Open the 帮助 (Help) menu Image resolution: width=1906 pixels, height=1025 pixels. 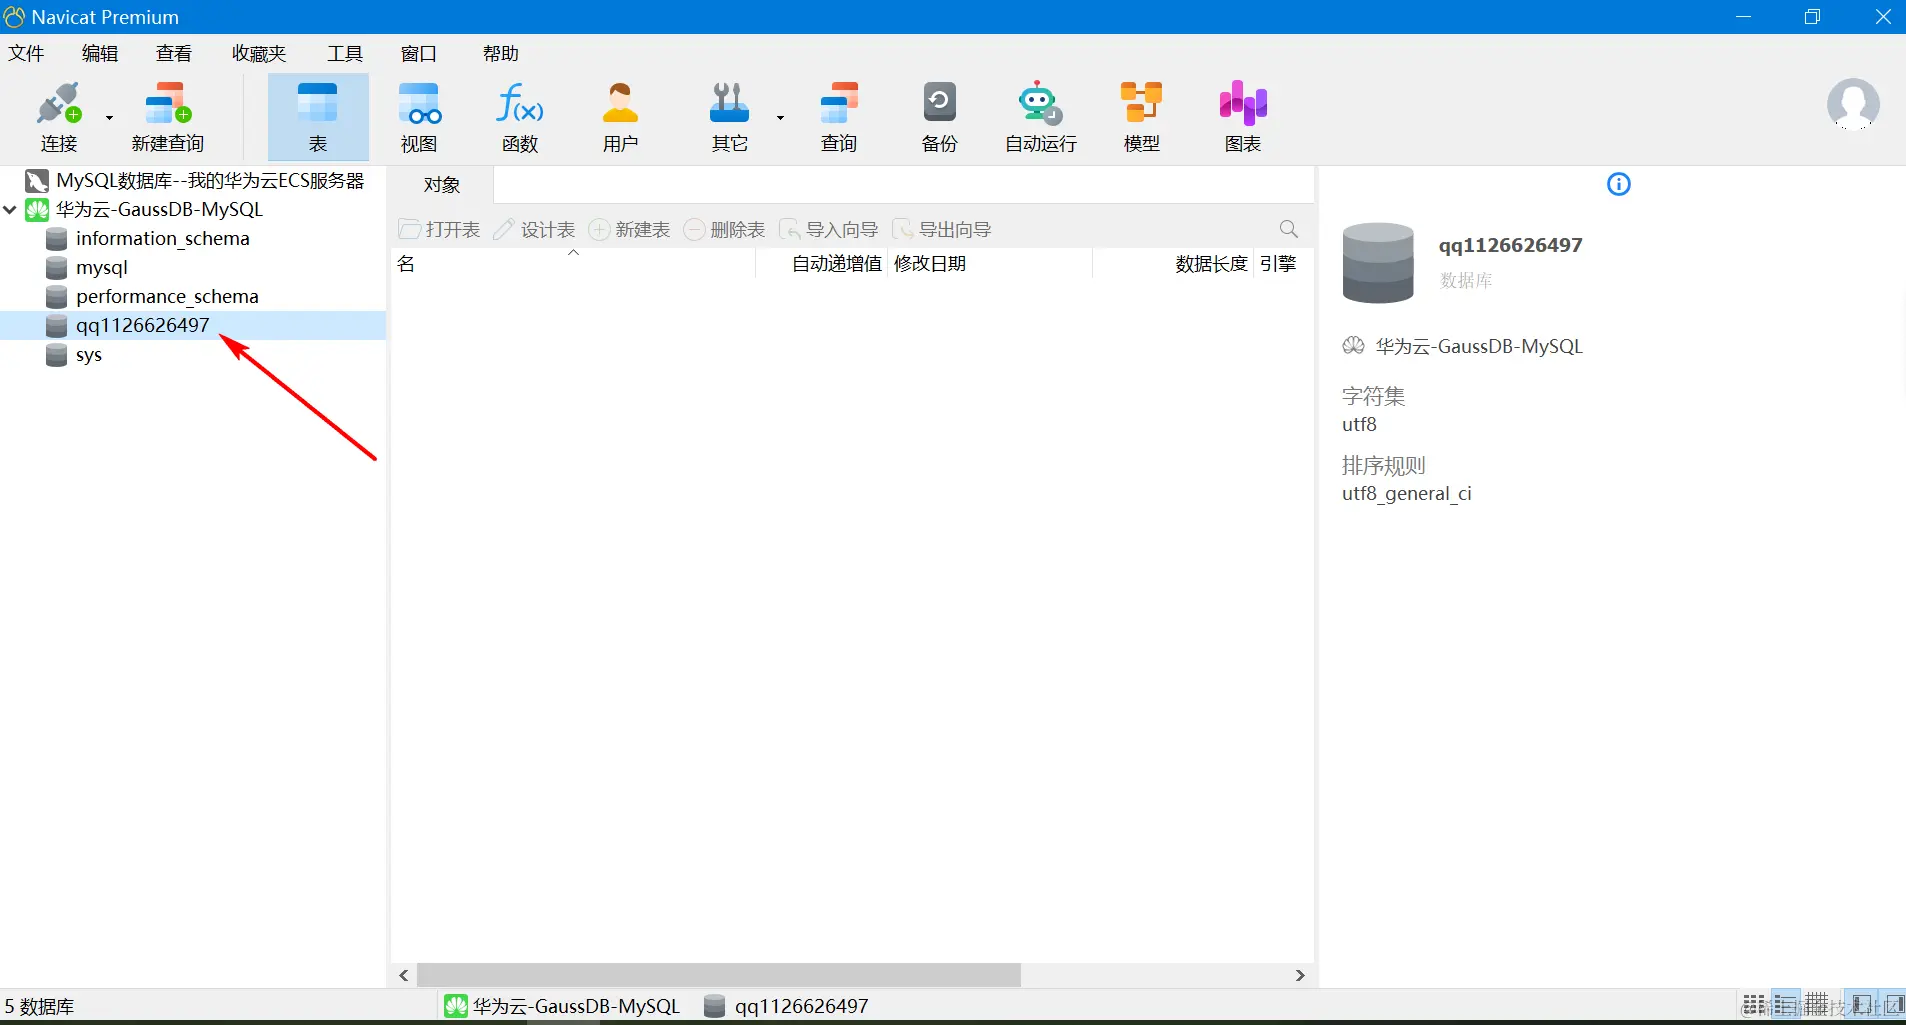coord(501,53)
